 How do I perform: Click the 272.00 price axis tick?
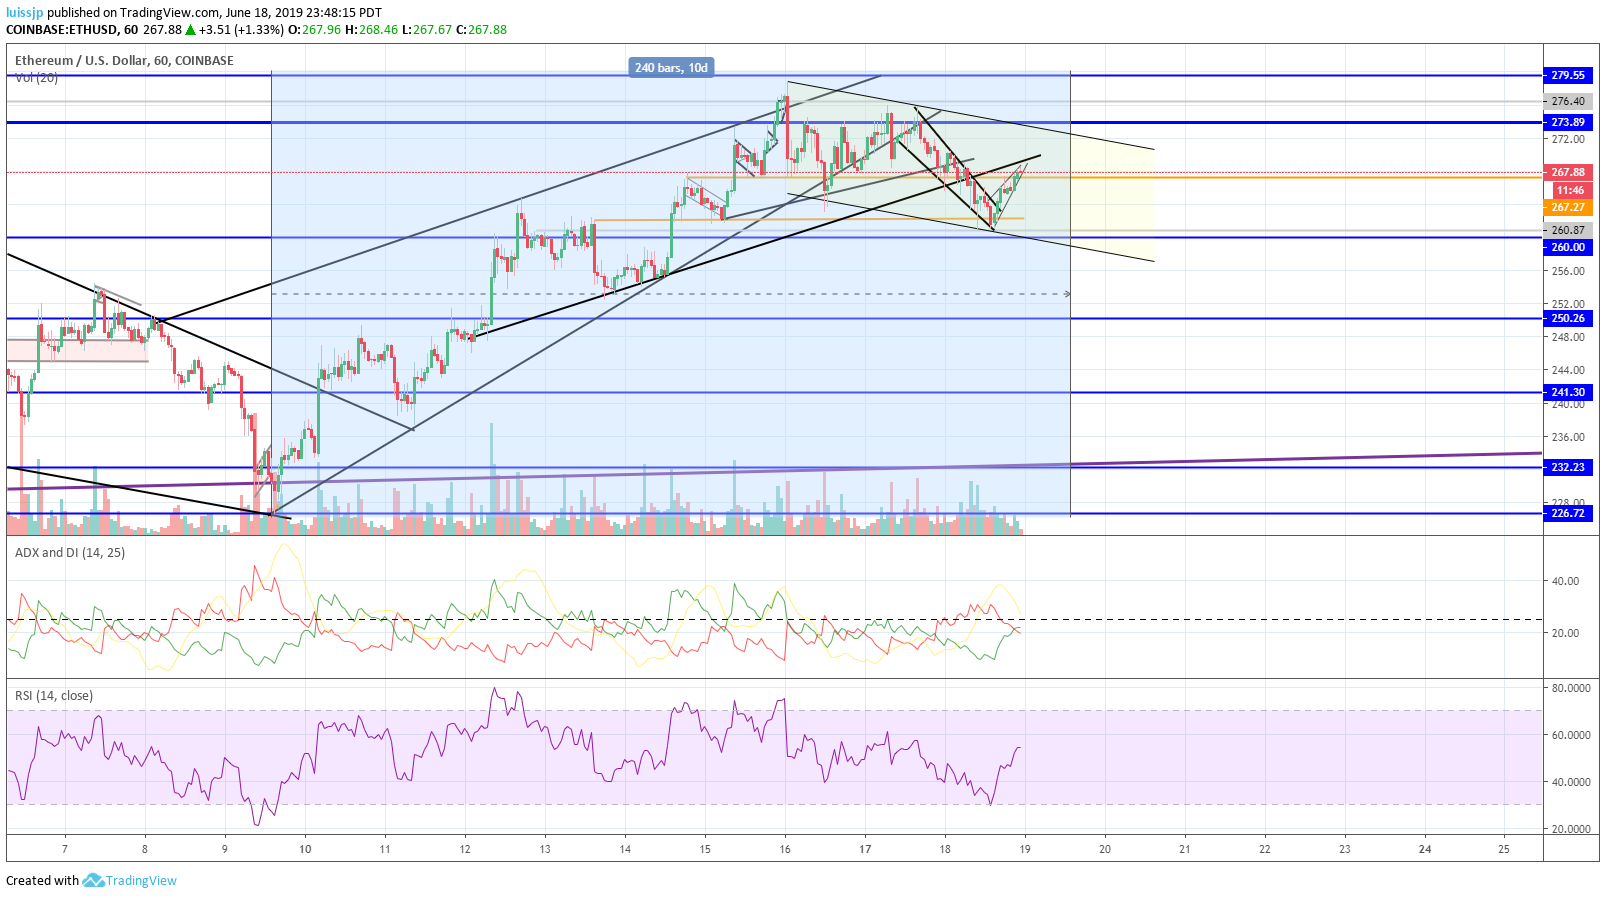pos(1568,139)
